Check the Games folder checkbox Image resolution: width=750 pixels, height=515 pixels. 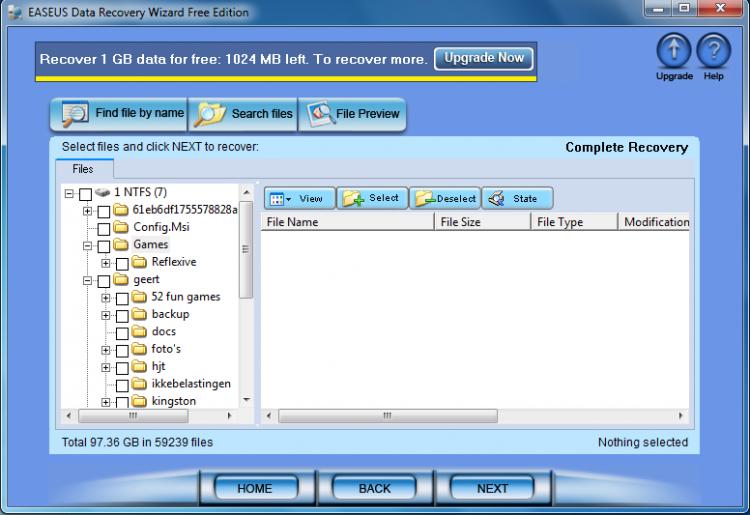104,246
